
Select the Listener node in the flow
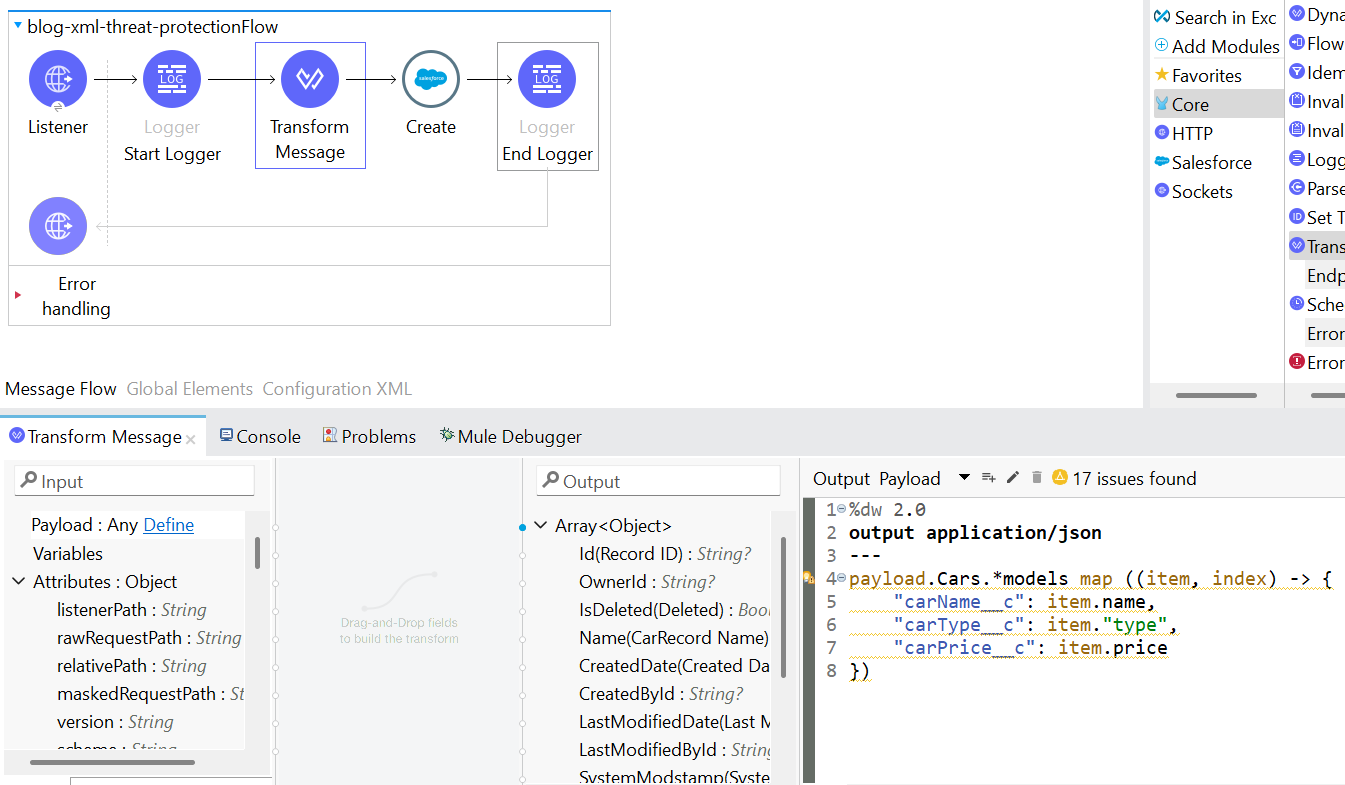coord(58,80)
